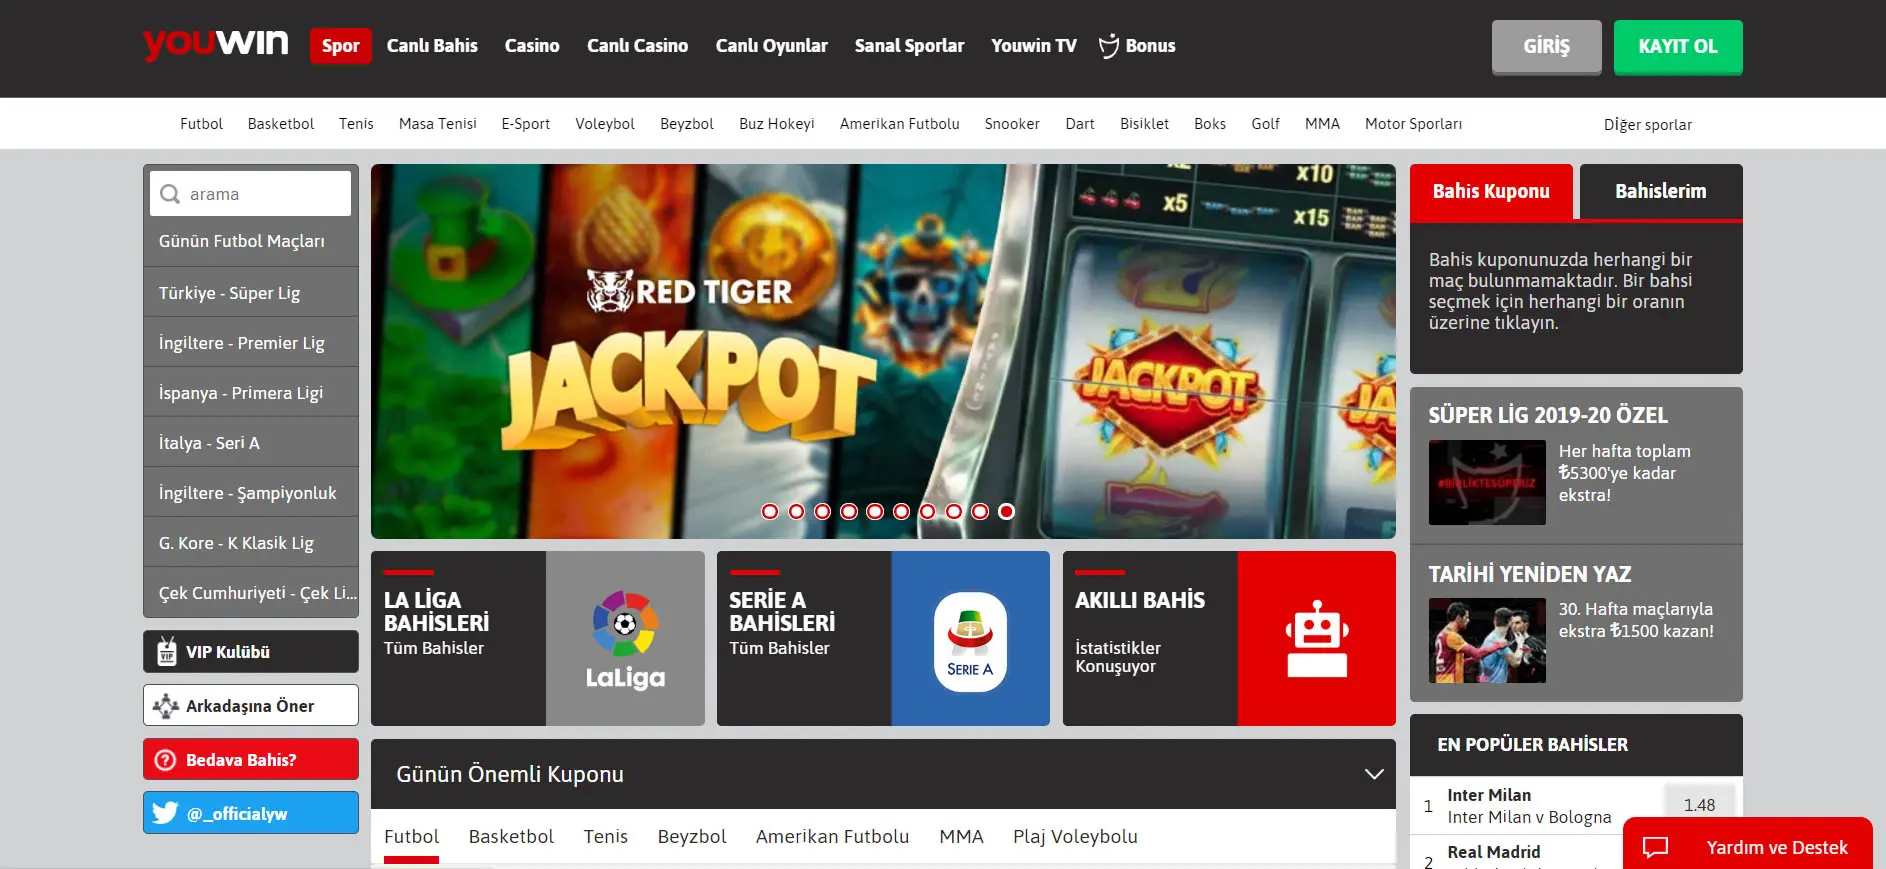Click the arama search field
This screenshot has height=869, width=1886.
pyautogui.click(x=251, y=194)
